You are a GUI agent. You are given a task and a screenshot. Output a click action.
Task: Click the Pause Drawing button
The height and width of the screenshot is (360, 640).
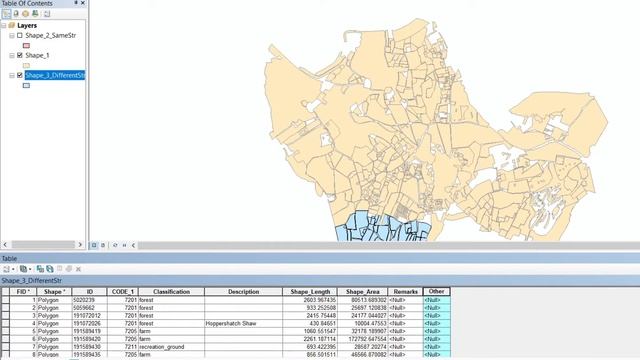tap(124, 245)
